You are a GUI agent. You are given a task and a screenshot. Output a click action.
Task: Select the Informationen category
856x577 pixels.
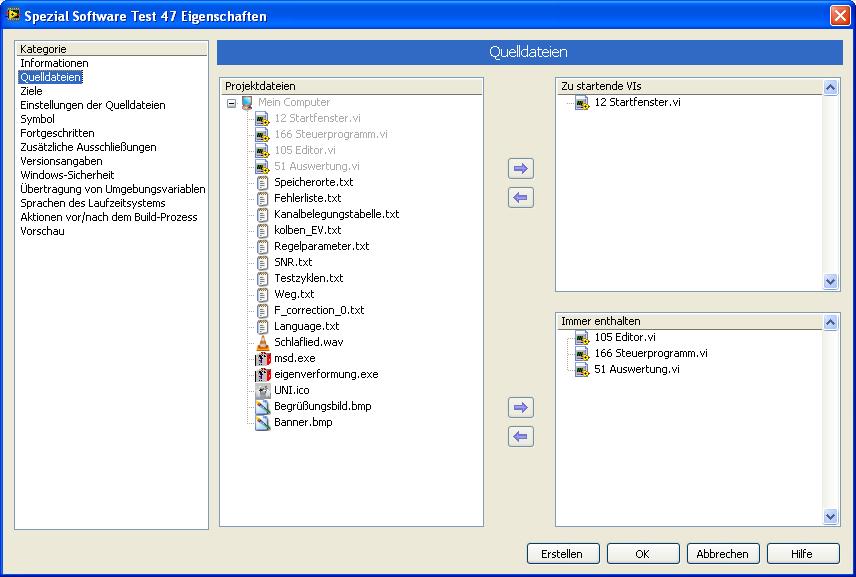pos(54,63)
